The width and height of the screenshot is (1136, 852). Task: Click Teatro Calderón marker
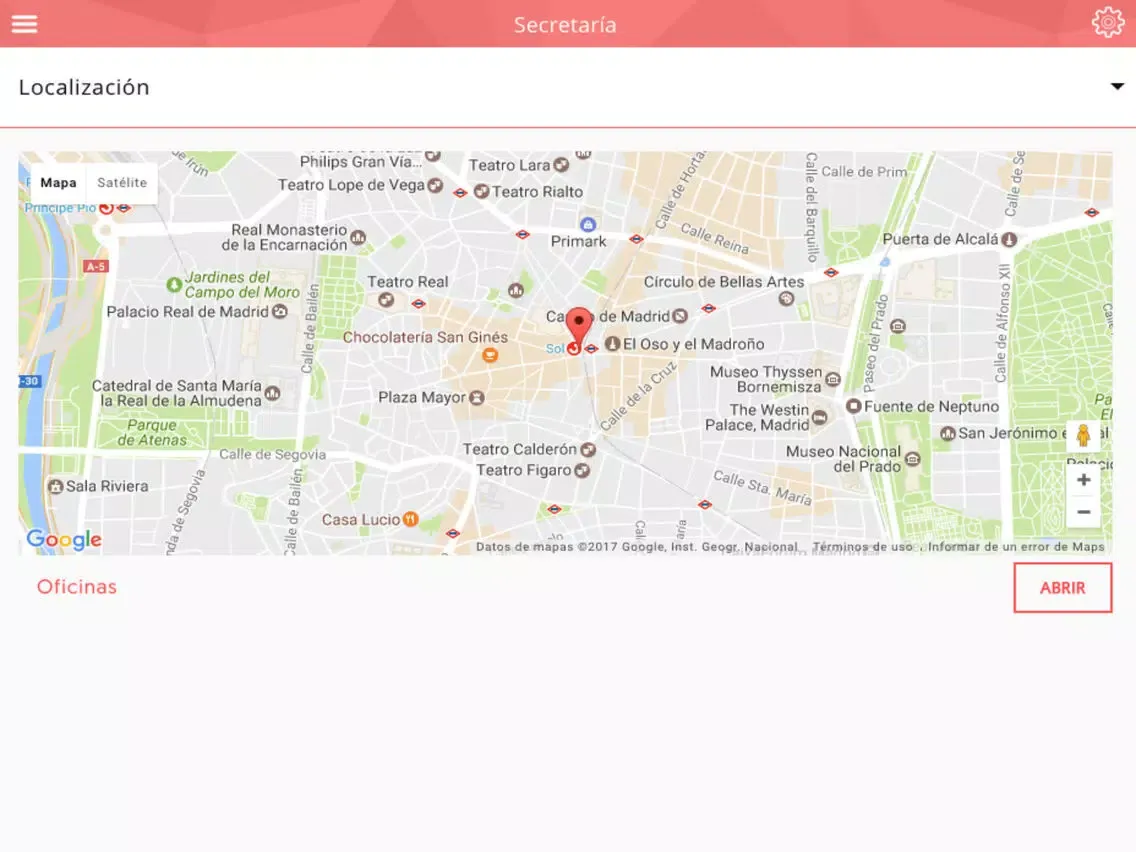click(x=588, y=450)
